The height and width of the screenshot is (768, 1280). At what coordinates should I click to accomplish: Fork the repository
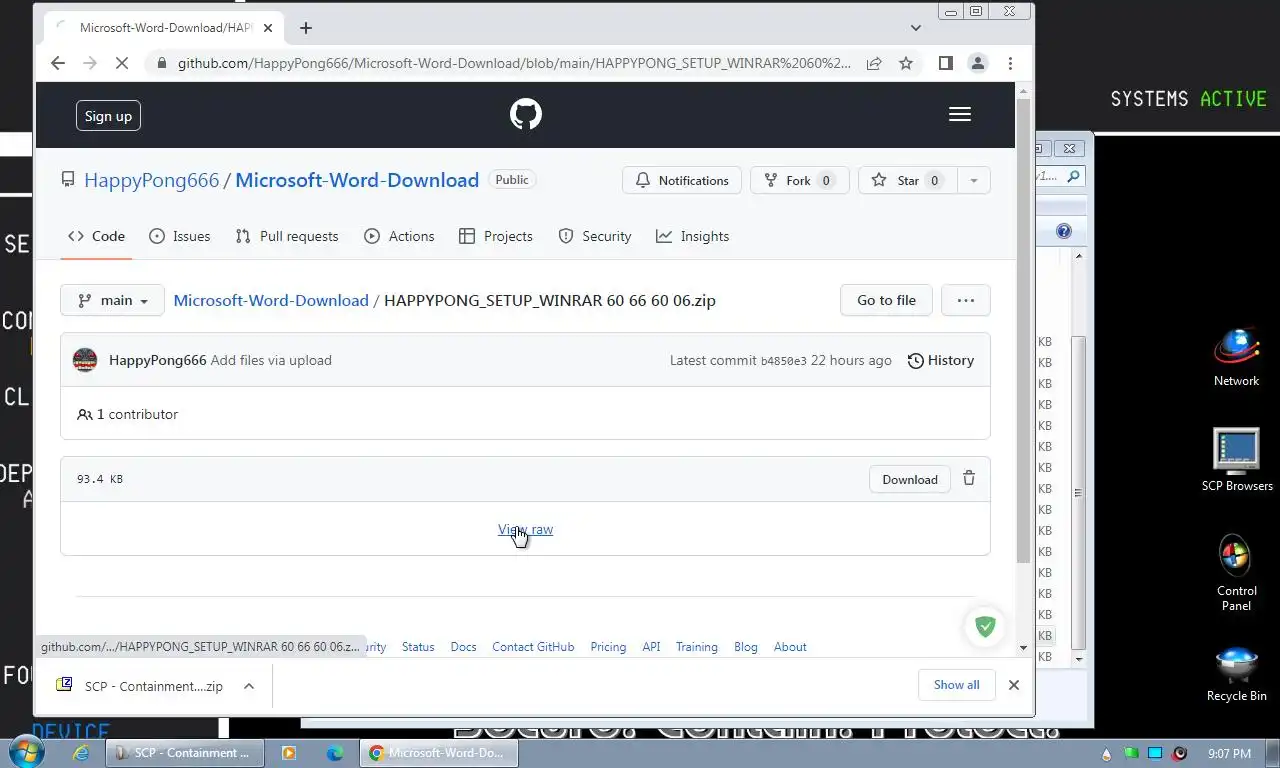(799, 180)
